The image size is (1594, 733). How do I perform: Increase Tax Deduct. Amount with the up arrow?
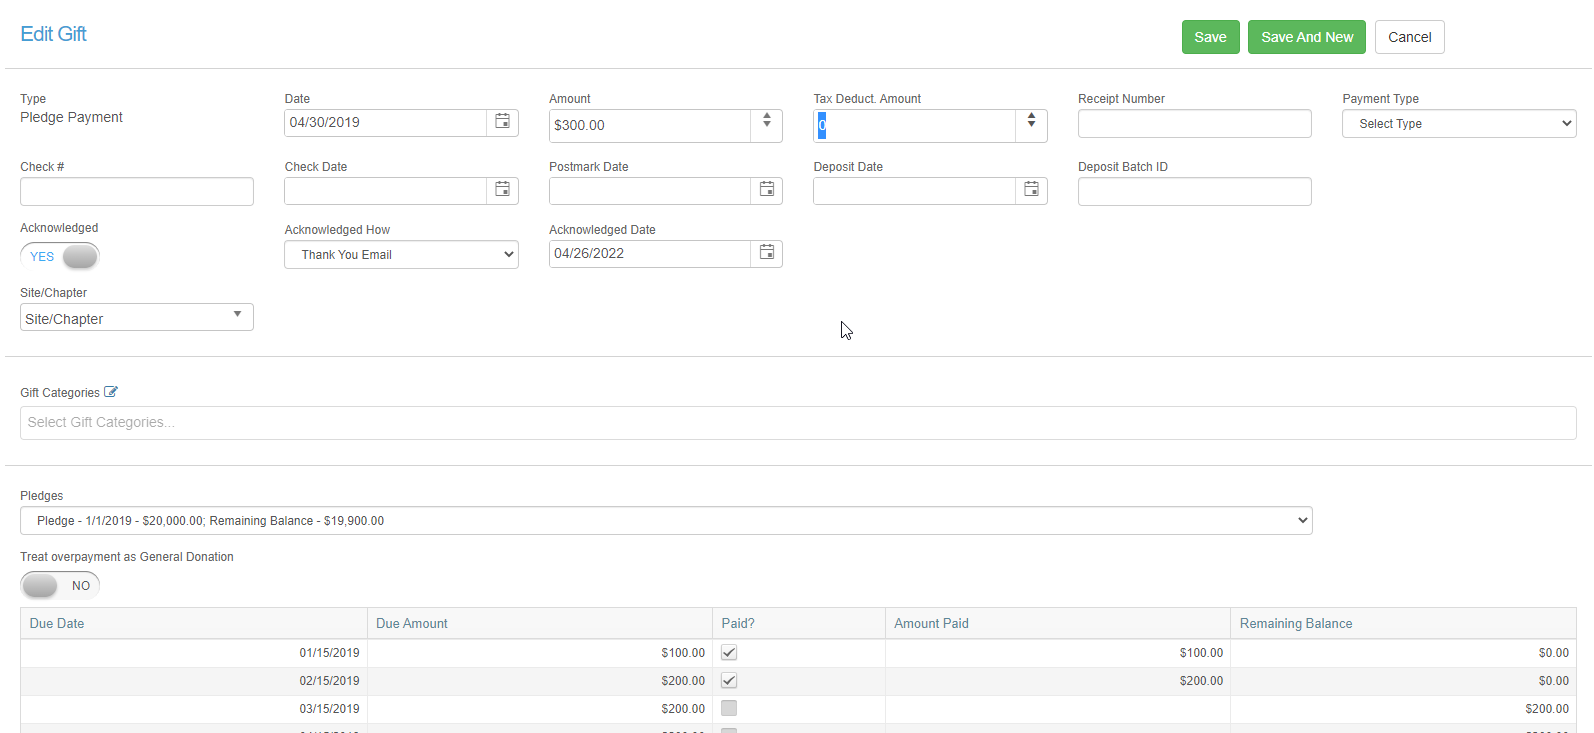click(x=1031, y=117)
